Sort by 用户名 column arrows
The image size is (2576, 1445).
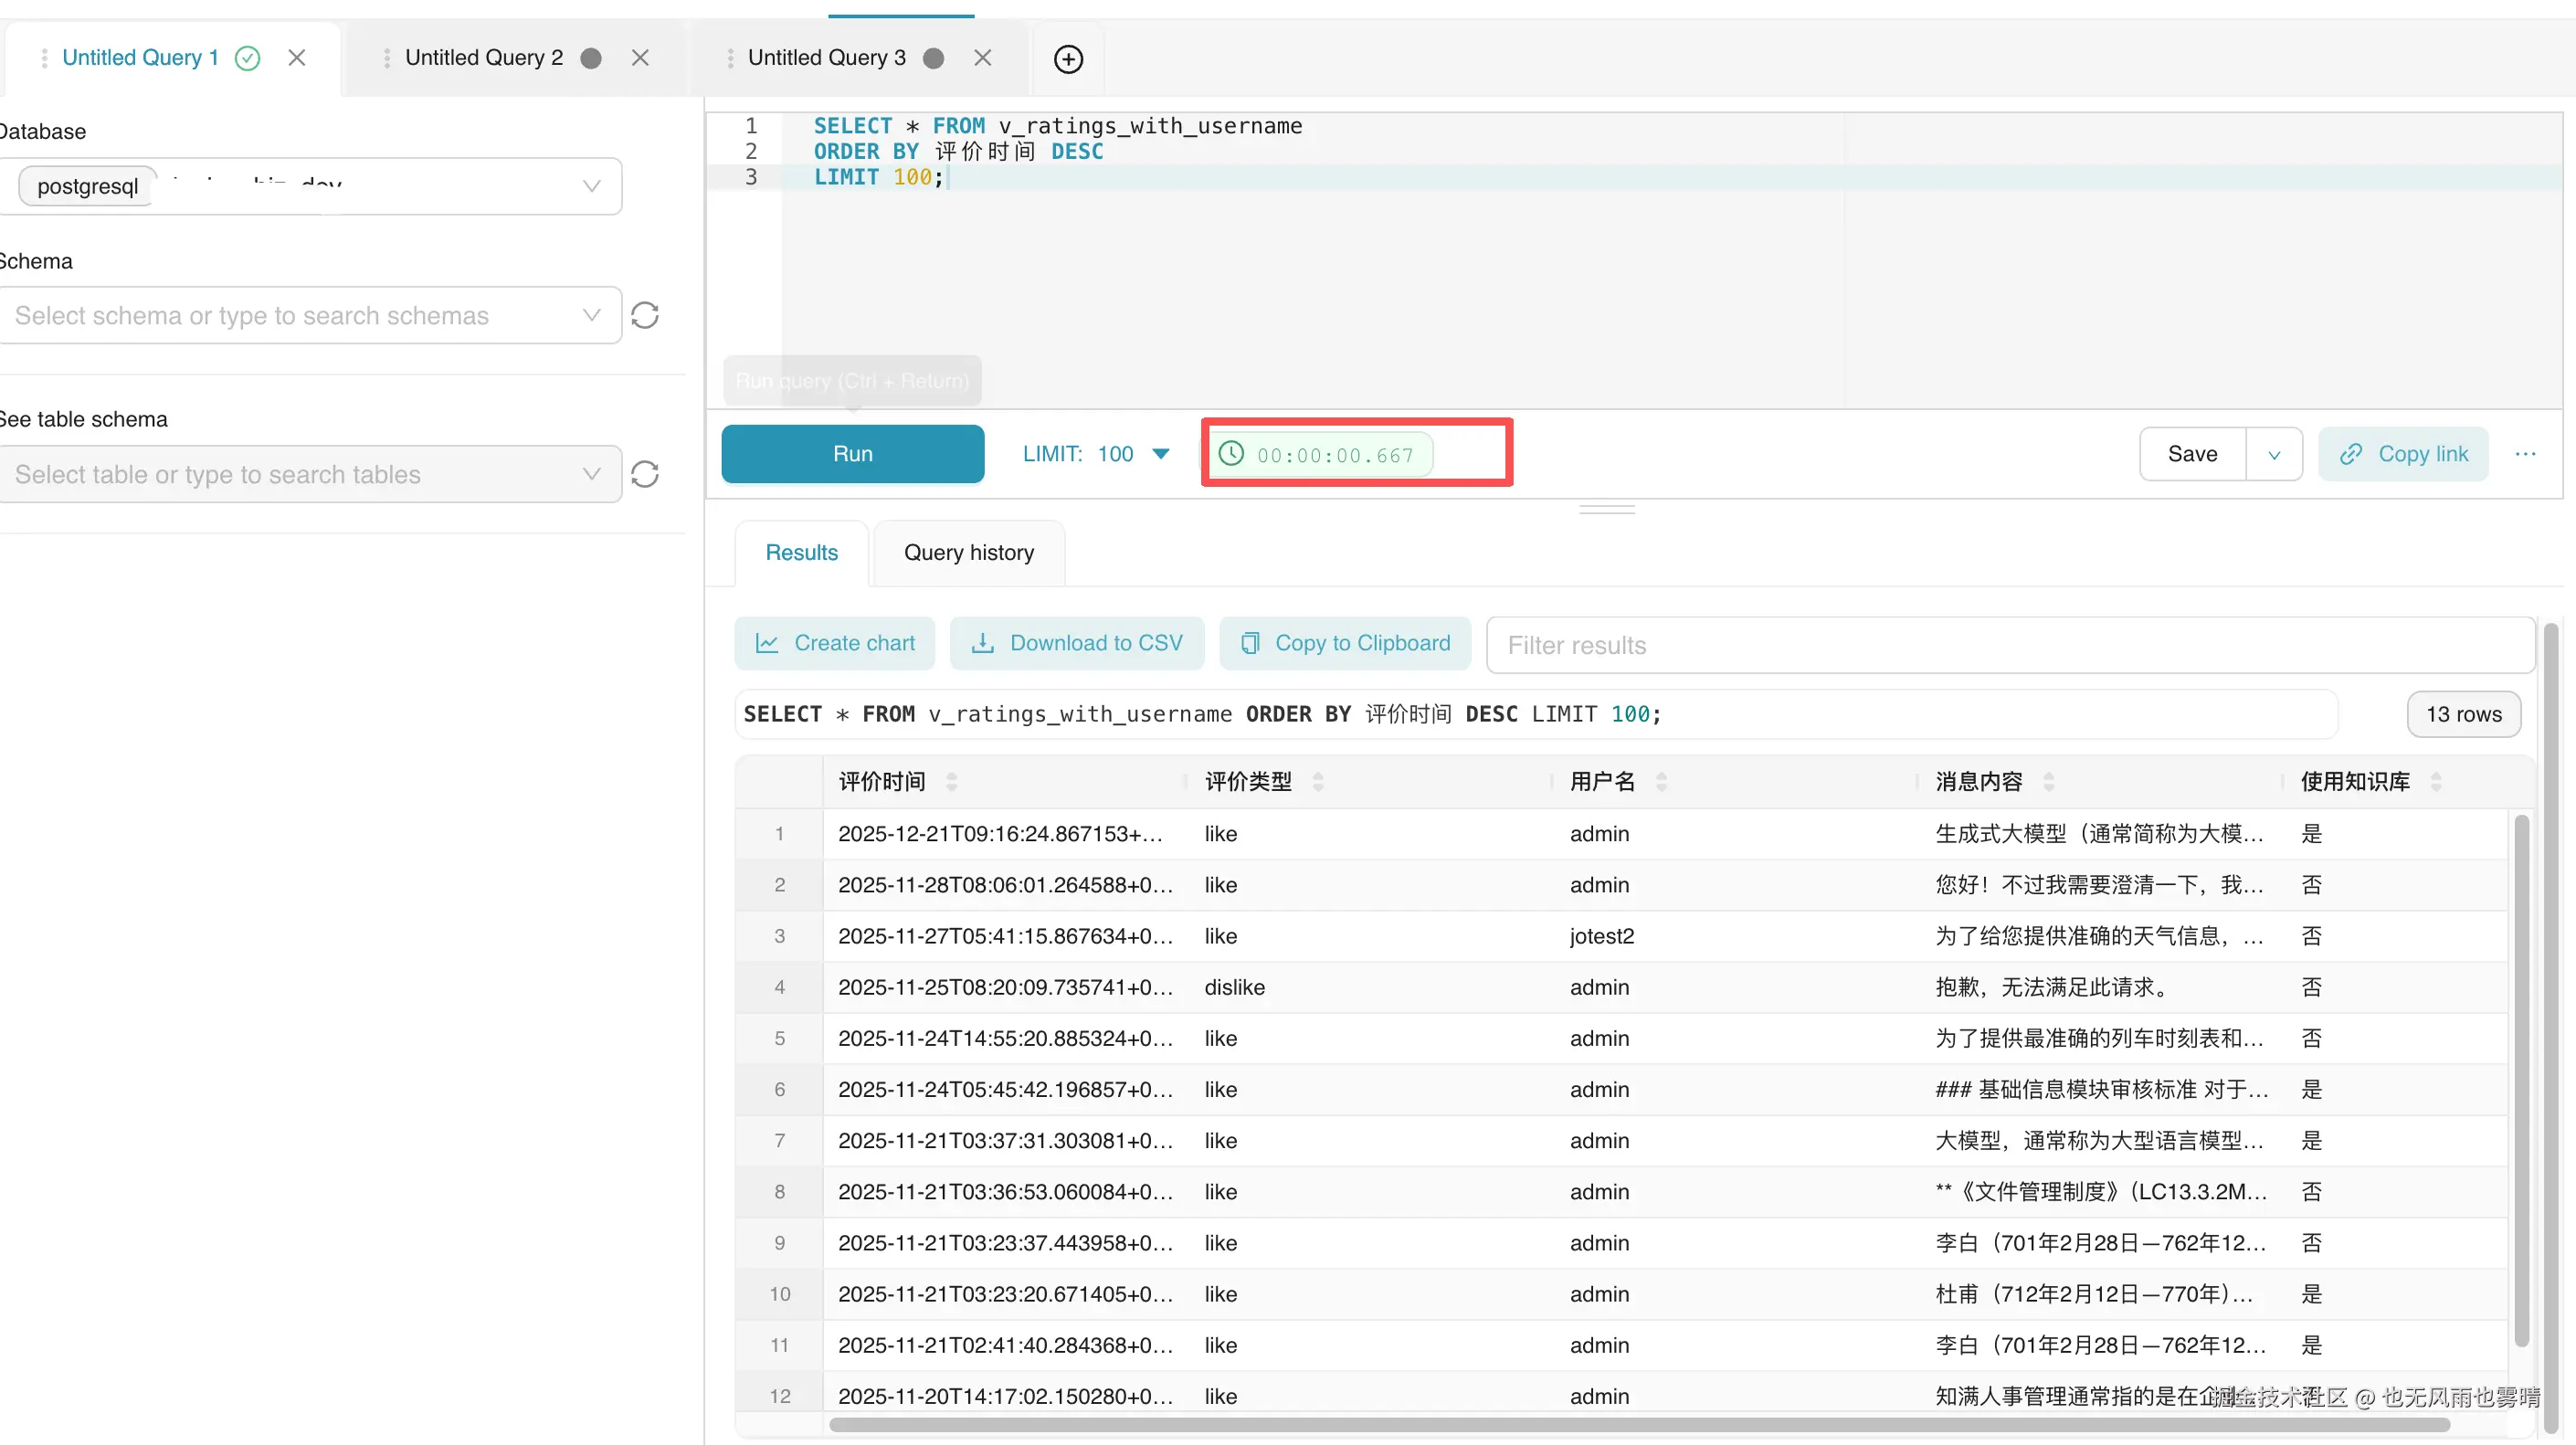click(1661, 781)
